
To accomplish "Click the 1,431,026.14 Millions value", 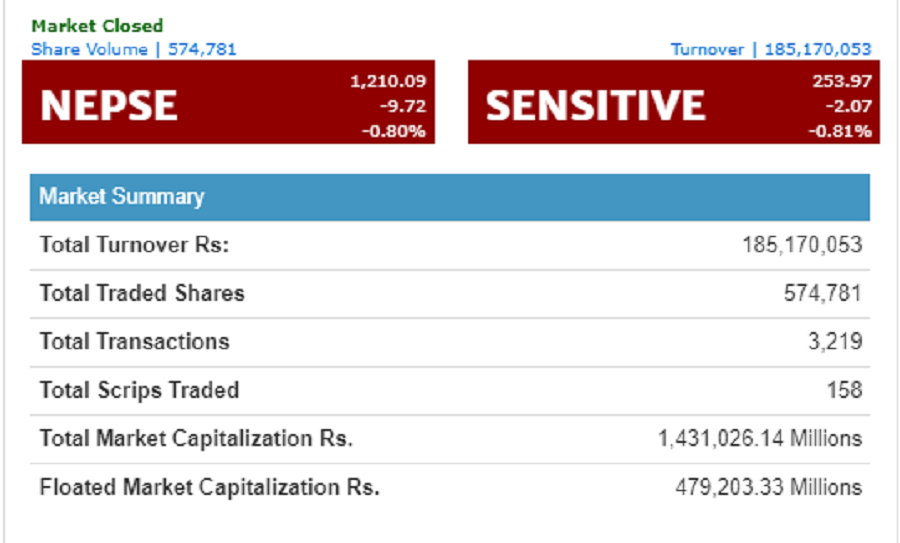I will pos(760,439).
